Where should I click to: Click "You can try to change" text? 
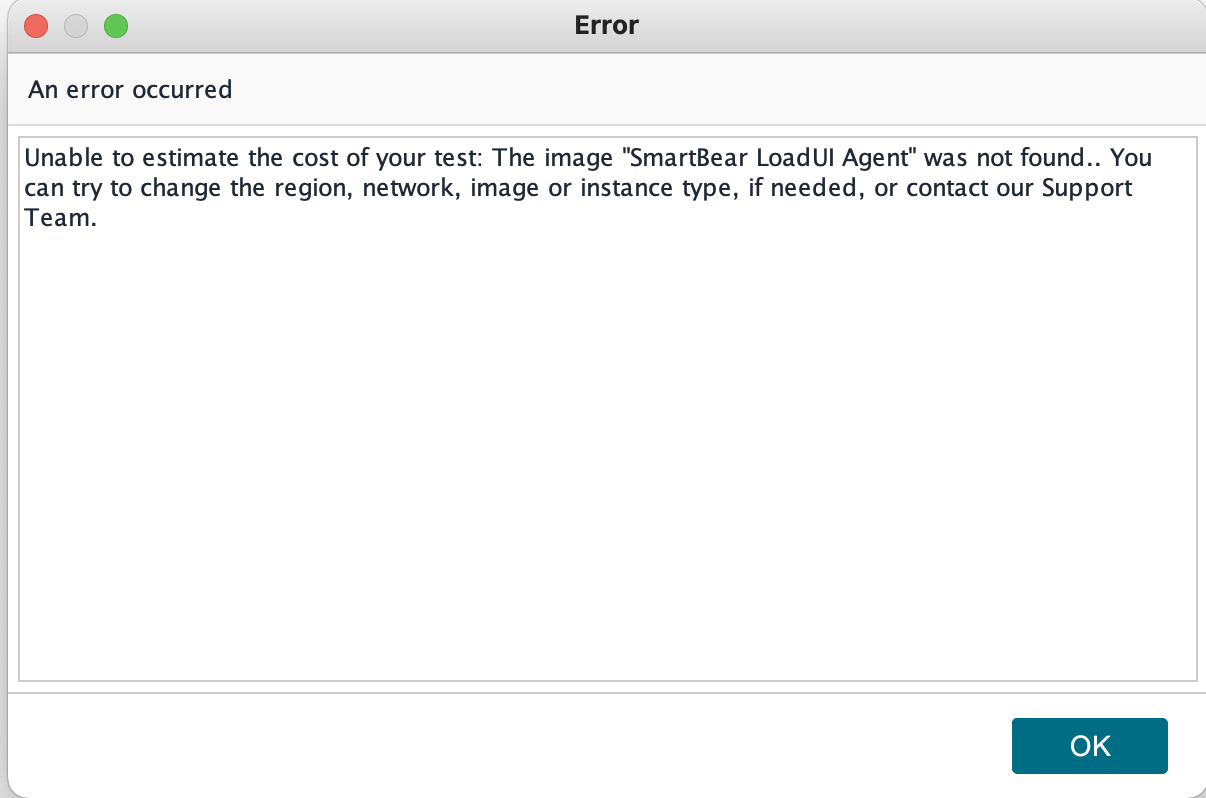[150, 188]
